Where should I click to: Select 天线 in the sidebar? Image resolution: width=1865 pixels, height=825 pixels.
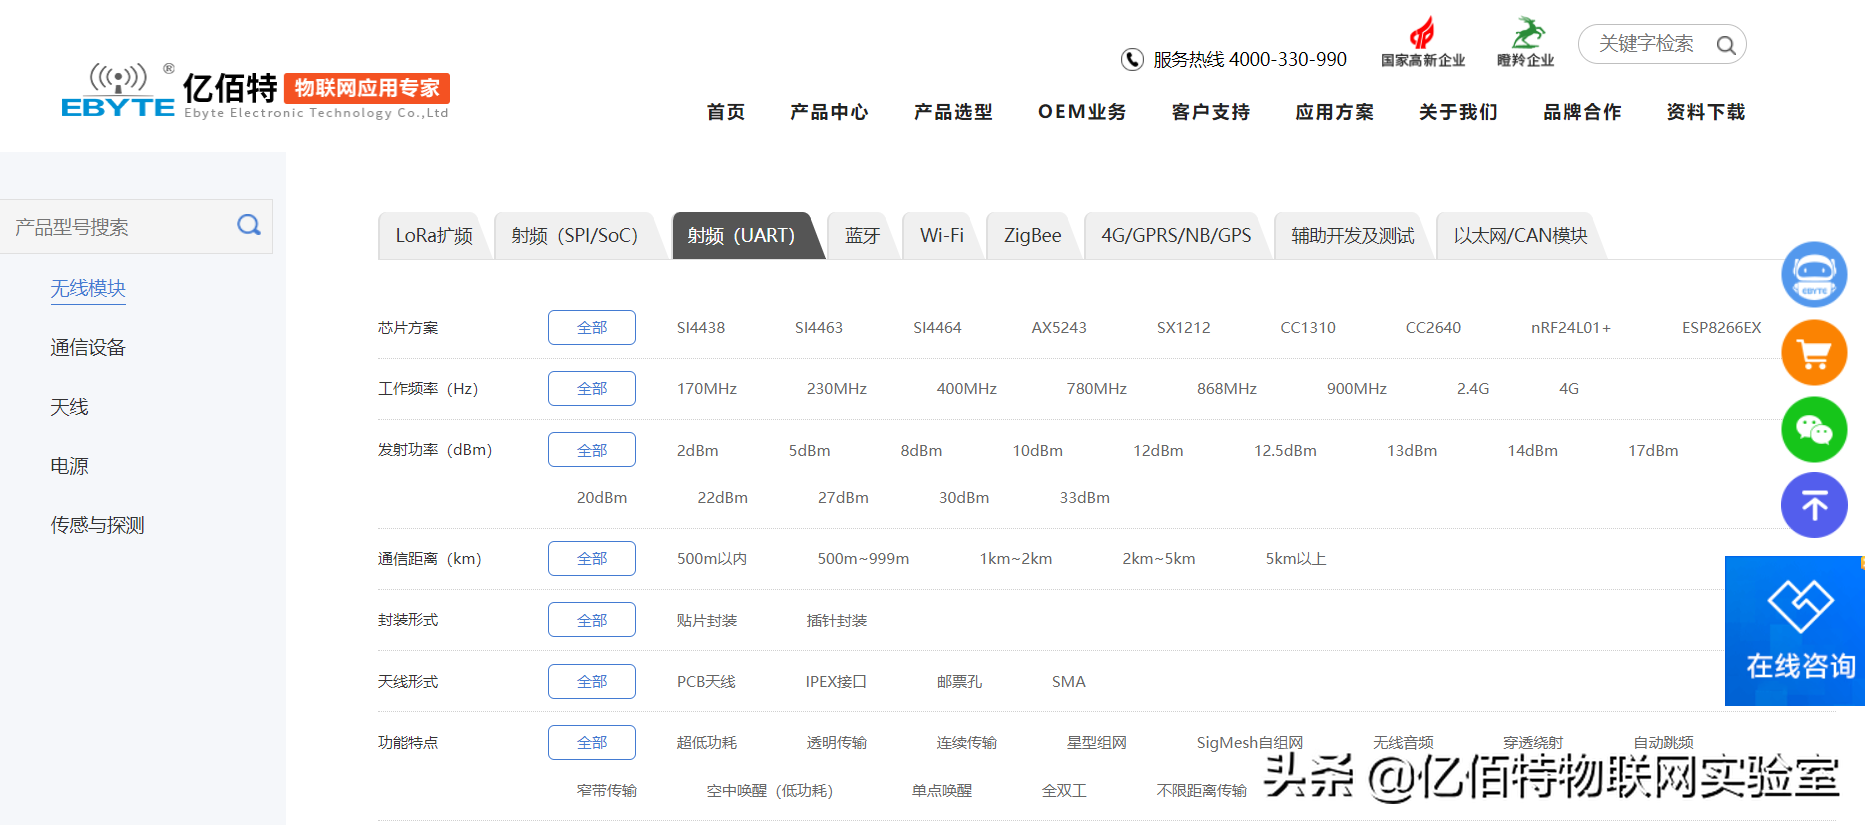[x=69, y=407]
